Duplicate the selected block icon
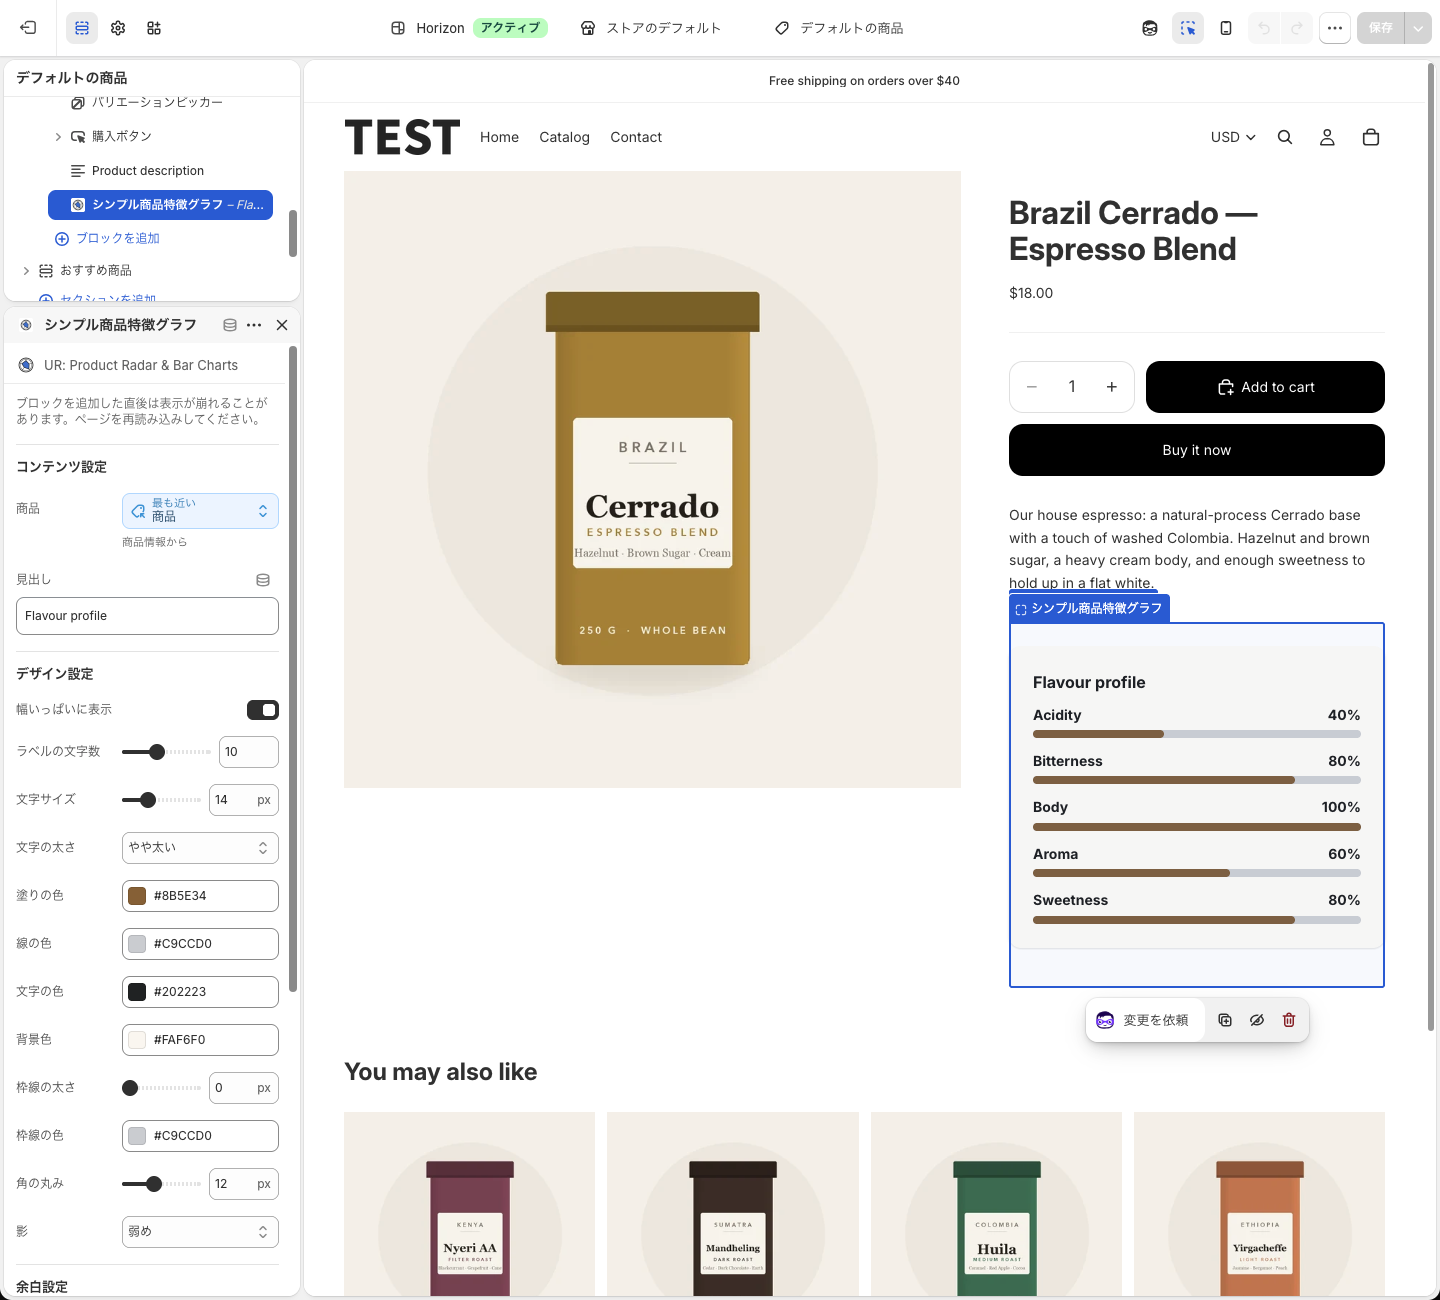Viewport: 1440px width, 1300px height. tap(1225, 1020)
